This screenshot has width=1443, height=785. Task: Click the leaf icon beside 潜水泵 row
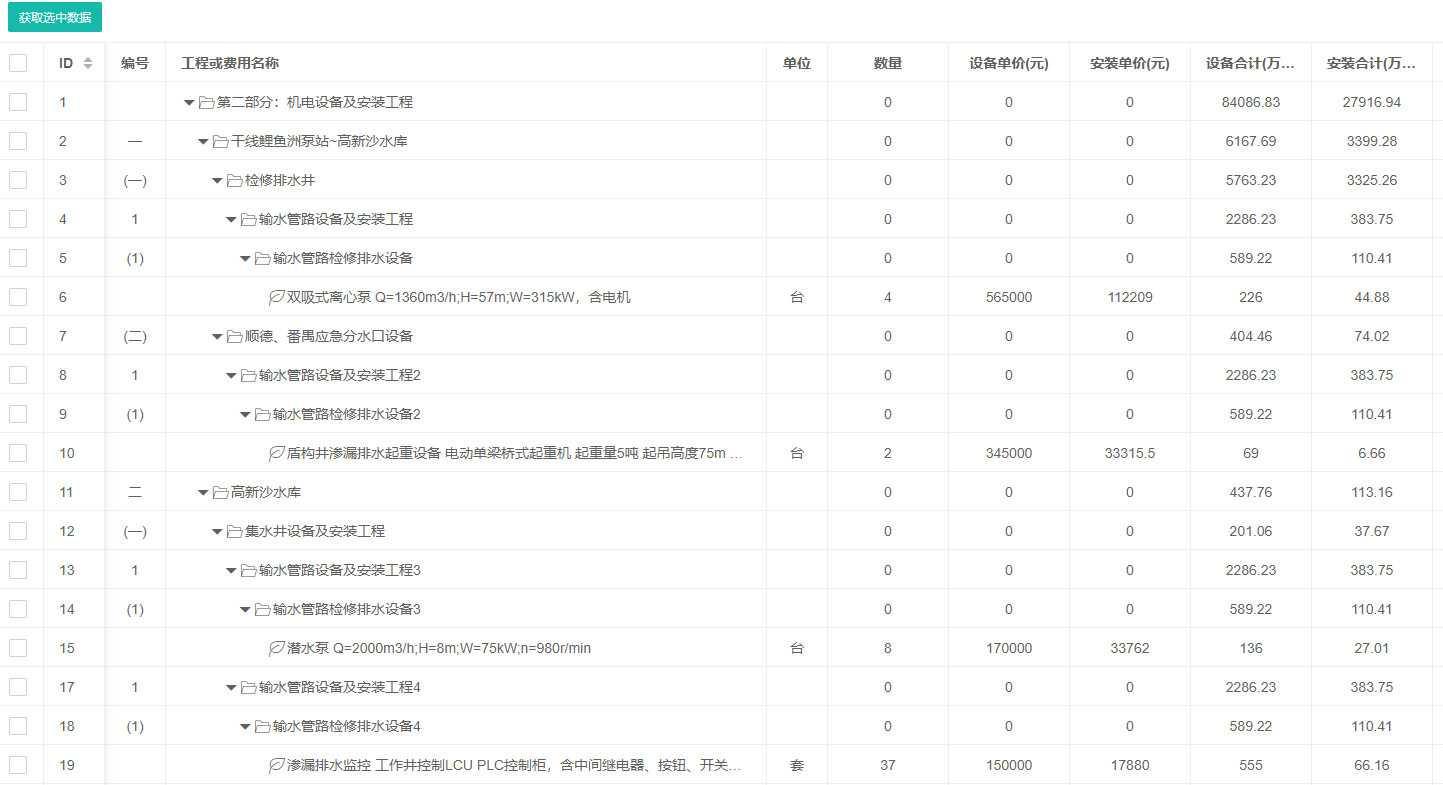tap(277, 648)
